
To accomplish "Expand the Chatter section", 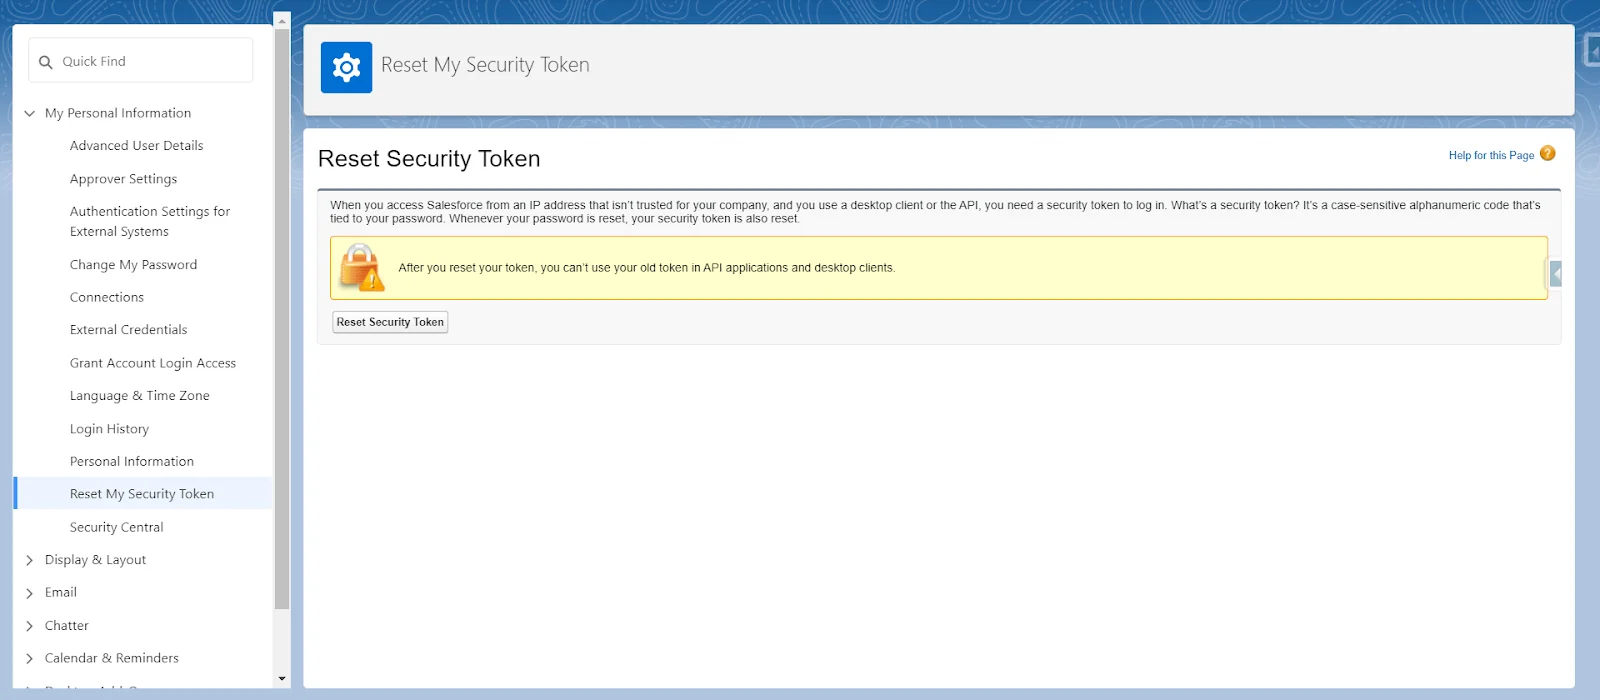I will [30, 626].
